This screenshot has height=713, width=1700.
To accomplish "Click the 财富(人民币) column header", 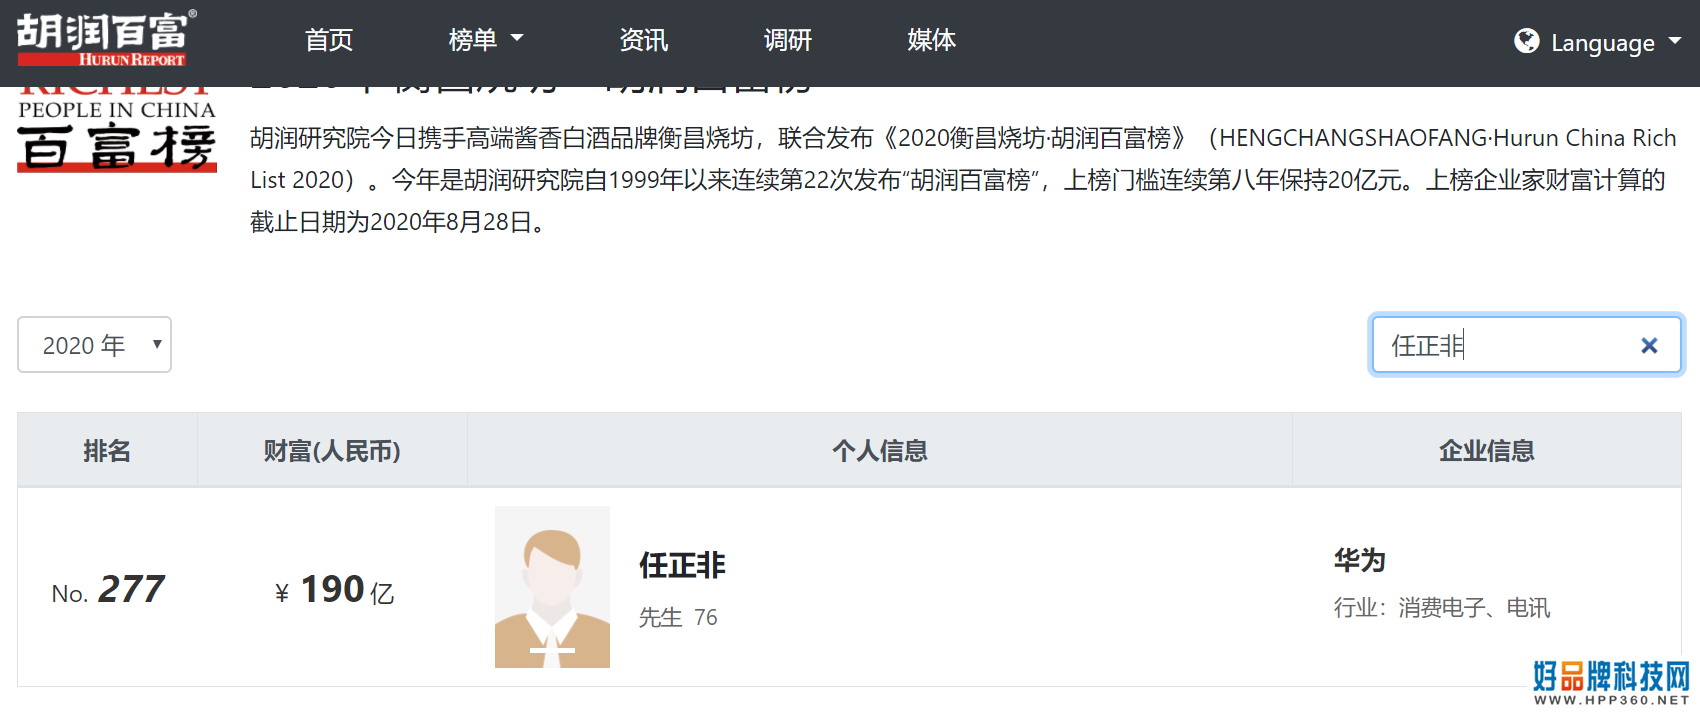I will click(332, 451).
